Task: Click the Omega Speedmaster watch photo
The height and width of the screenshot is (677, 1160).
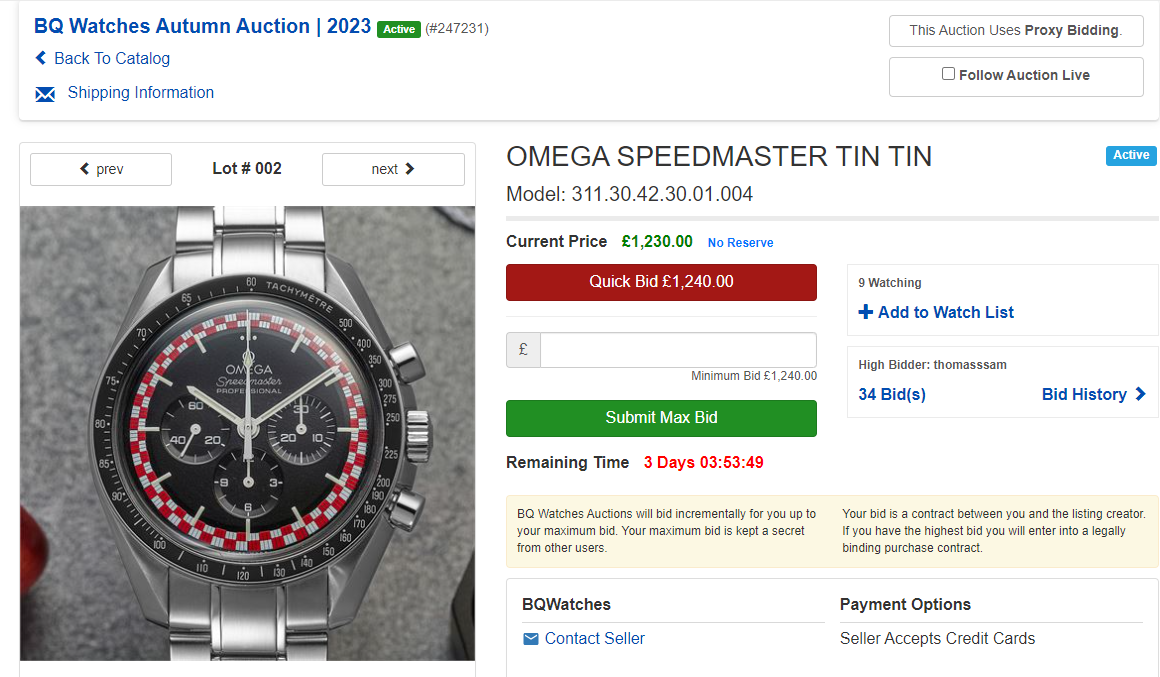Action: pyautogui.click(x=247, y=433)
